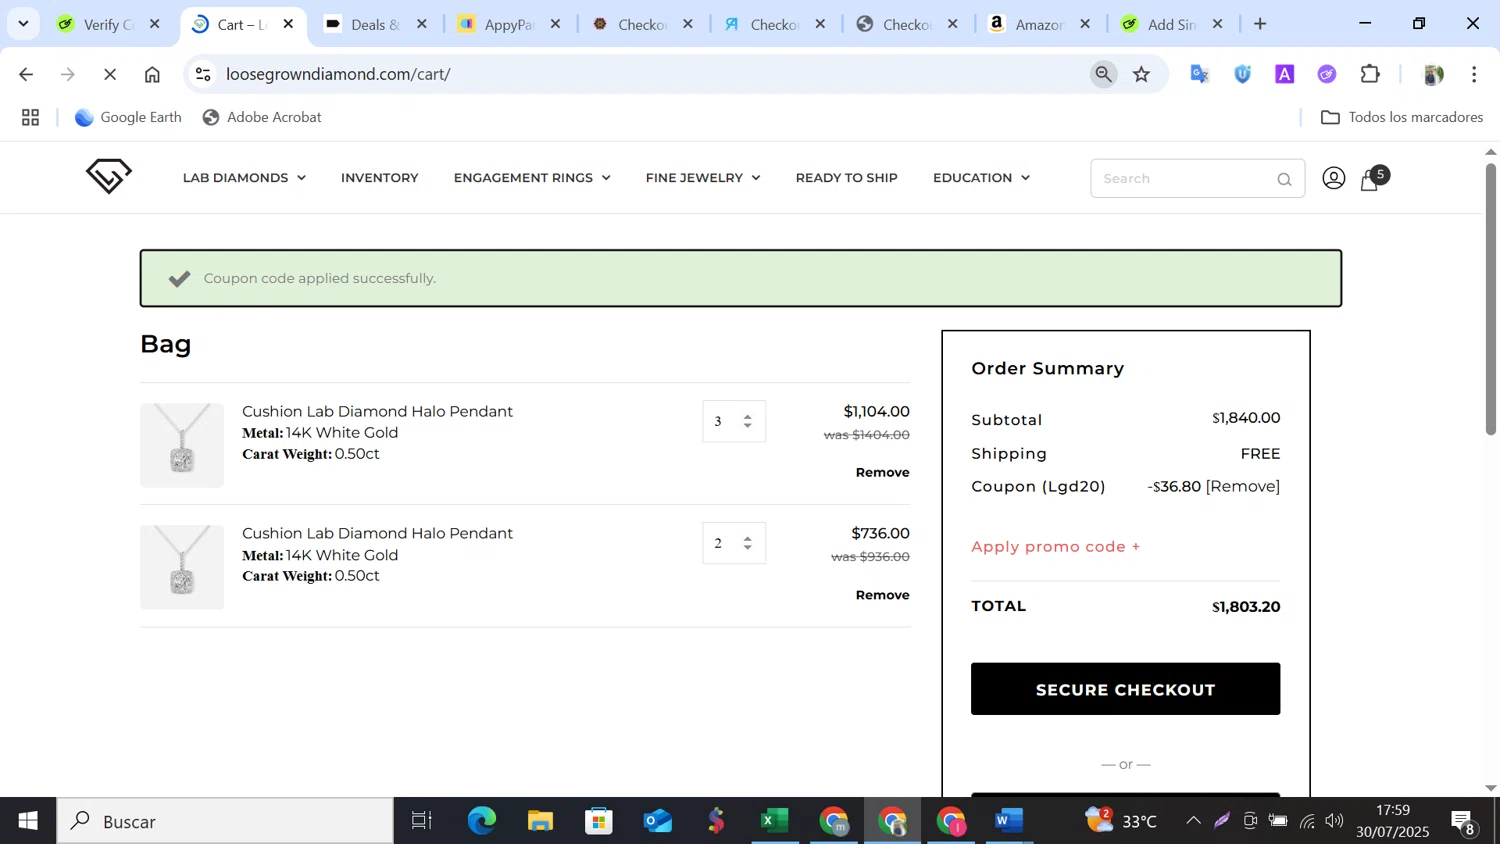Open the Inventory nav link

[379, 178]
